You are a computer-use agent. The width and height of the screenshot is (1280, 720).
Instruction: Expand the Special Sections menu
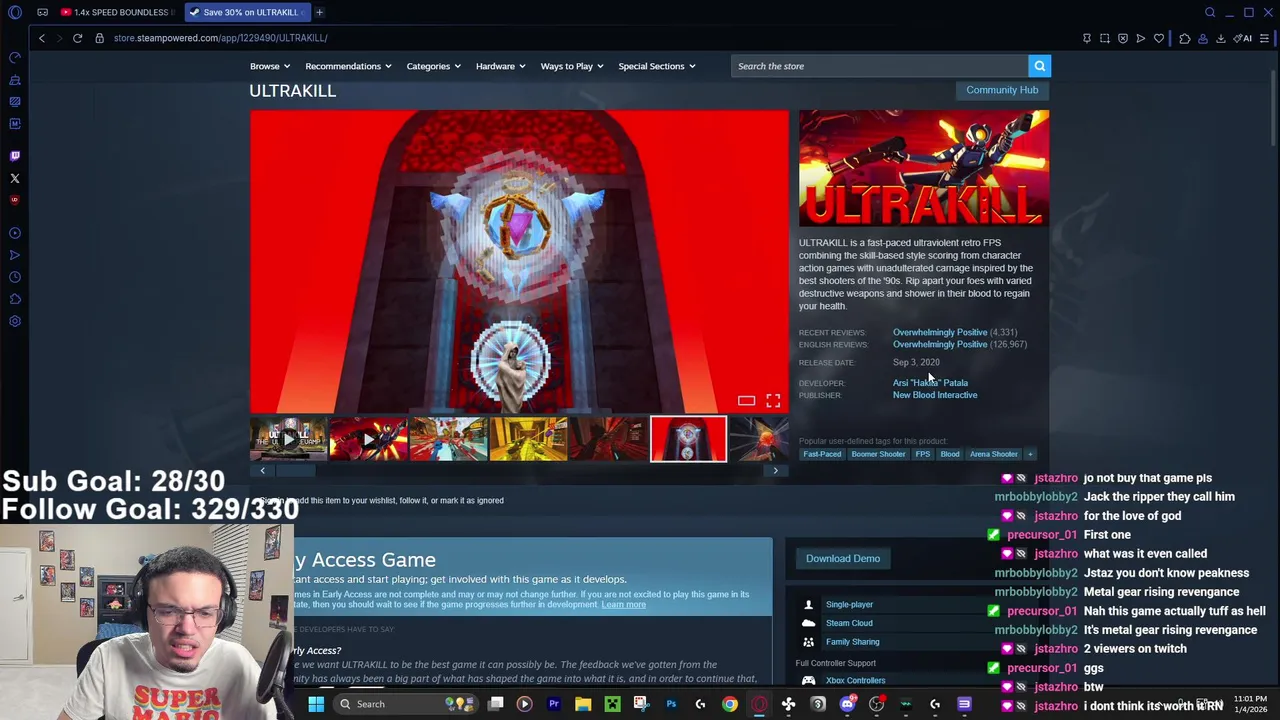pyautogui.click(x=657, y=66)
